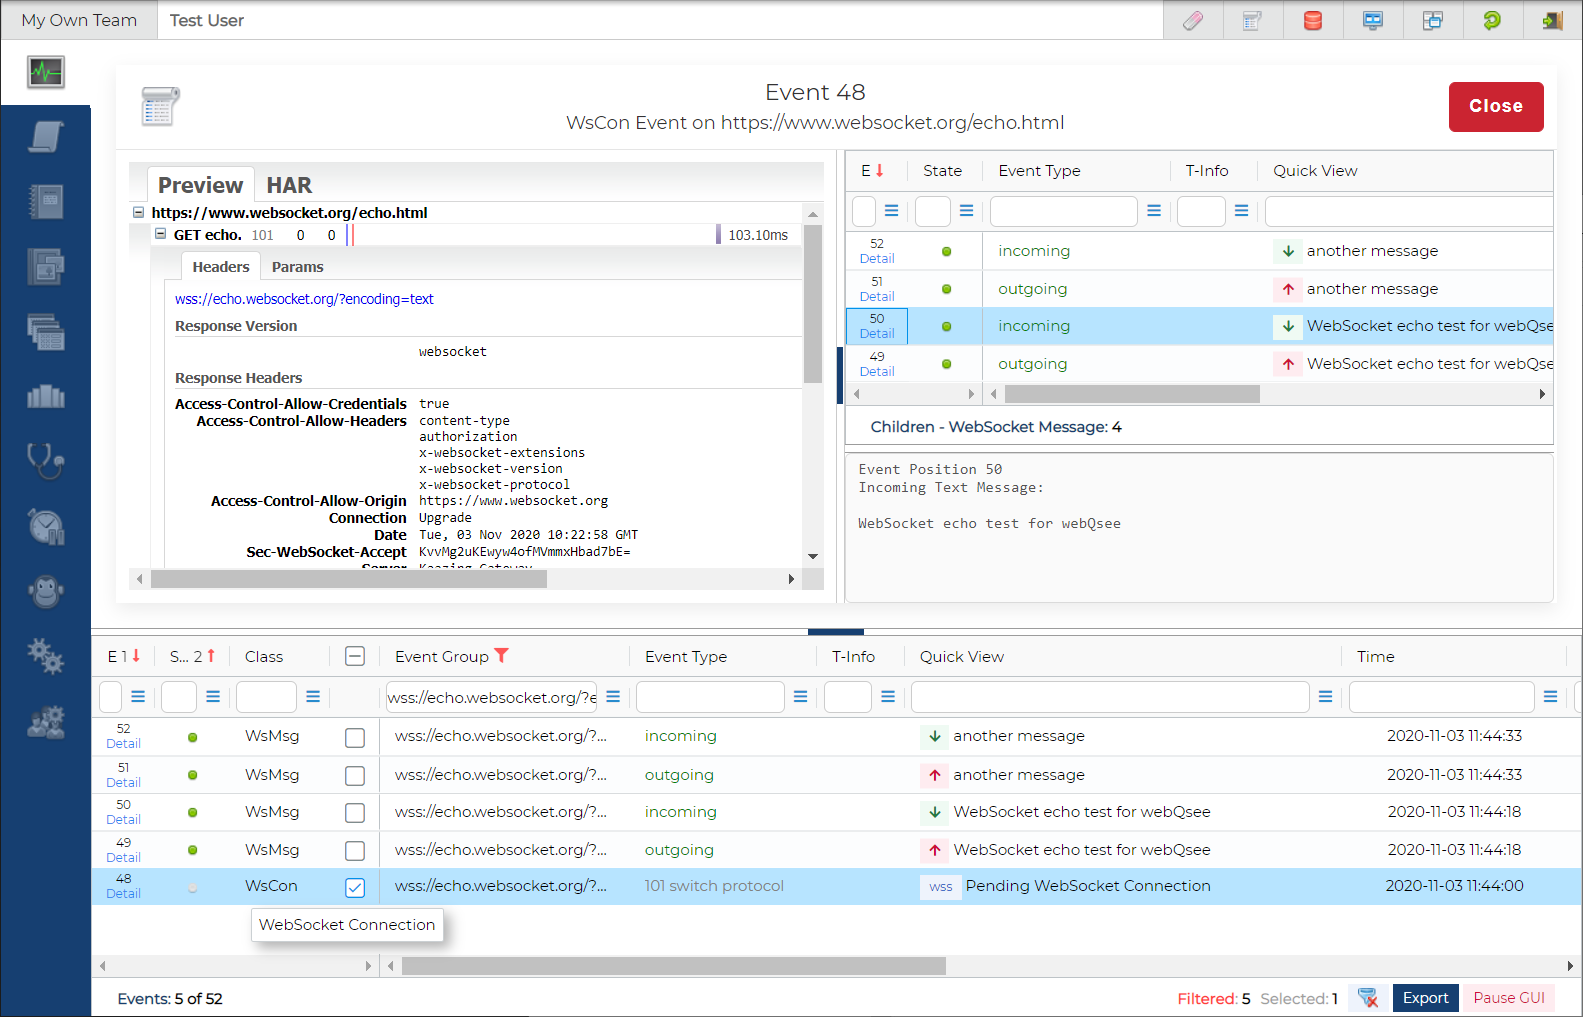Tick the checkbox for event row 50
Screen dimensions: 1583x1017
pos(355,813)
